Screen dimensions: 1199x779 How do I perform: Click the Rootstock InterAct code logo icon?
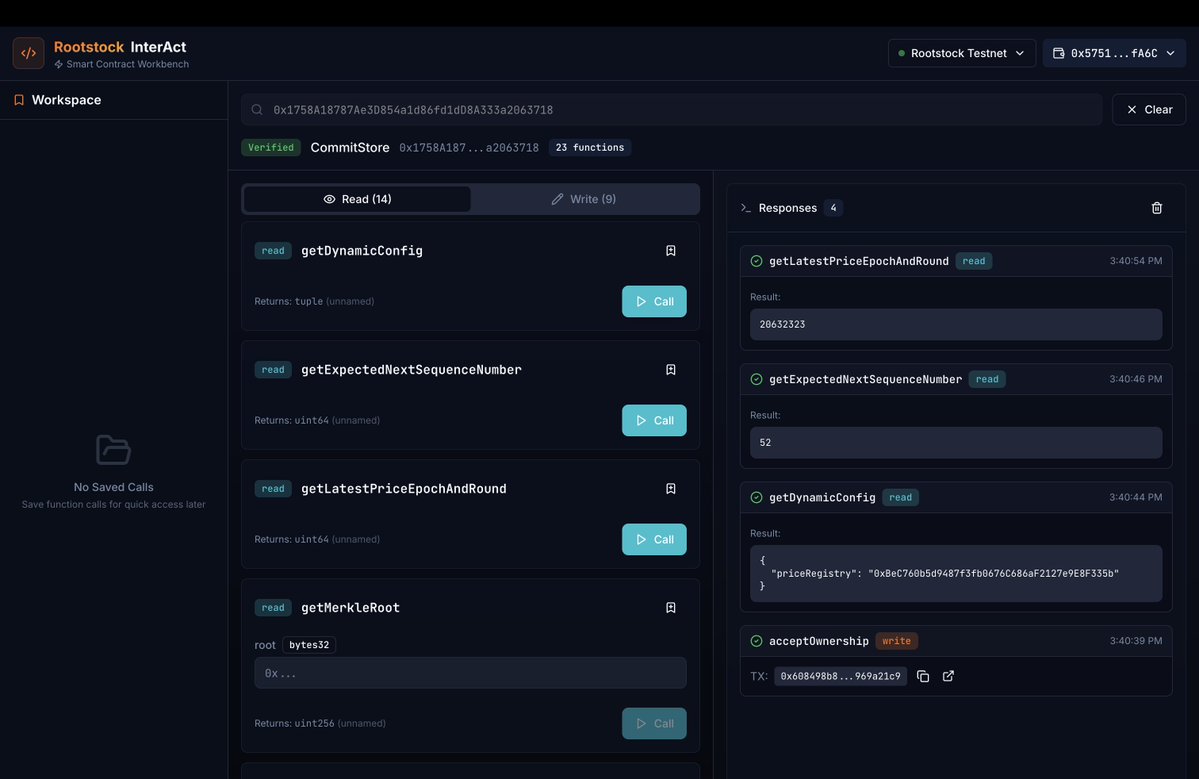[28, 54]
